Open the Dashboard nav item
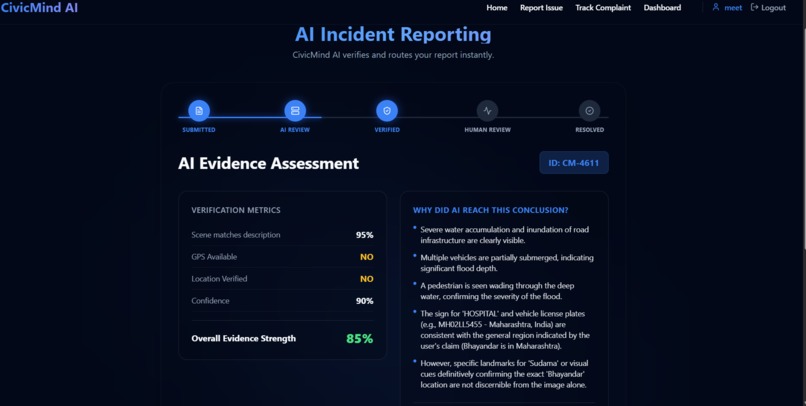 (662, 8)
